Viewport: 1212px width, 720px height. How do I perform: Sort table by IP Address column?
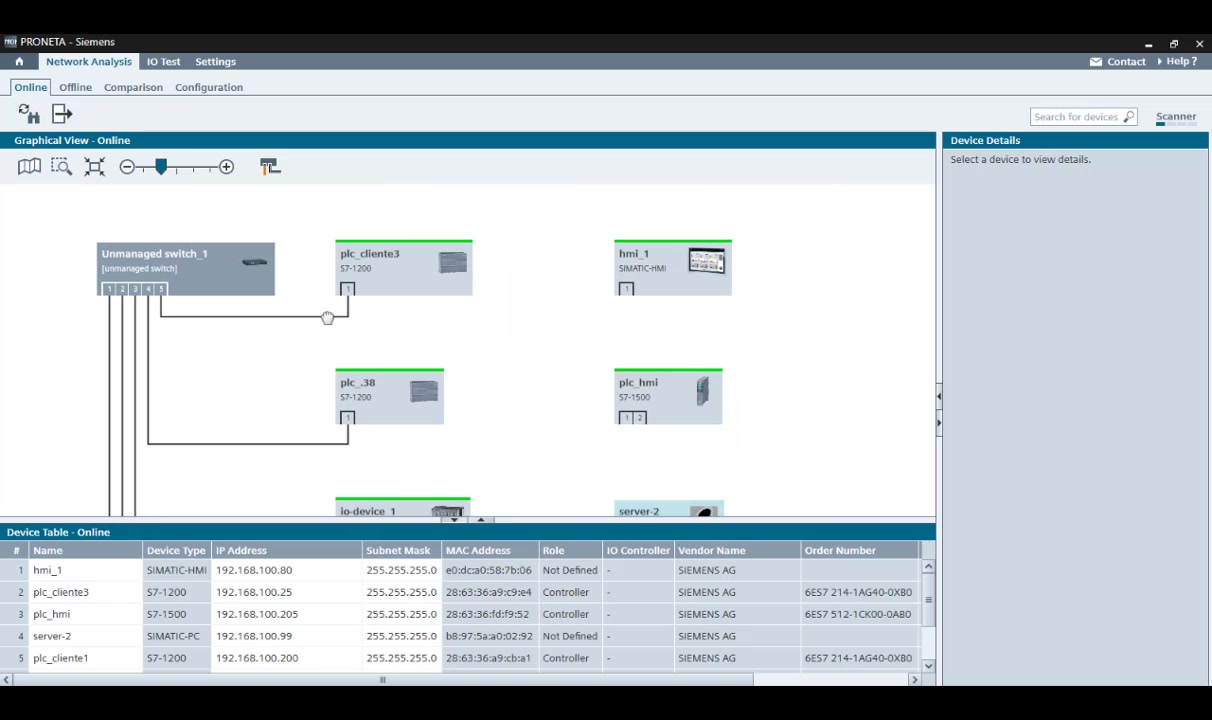pos(287,551)
